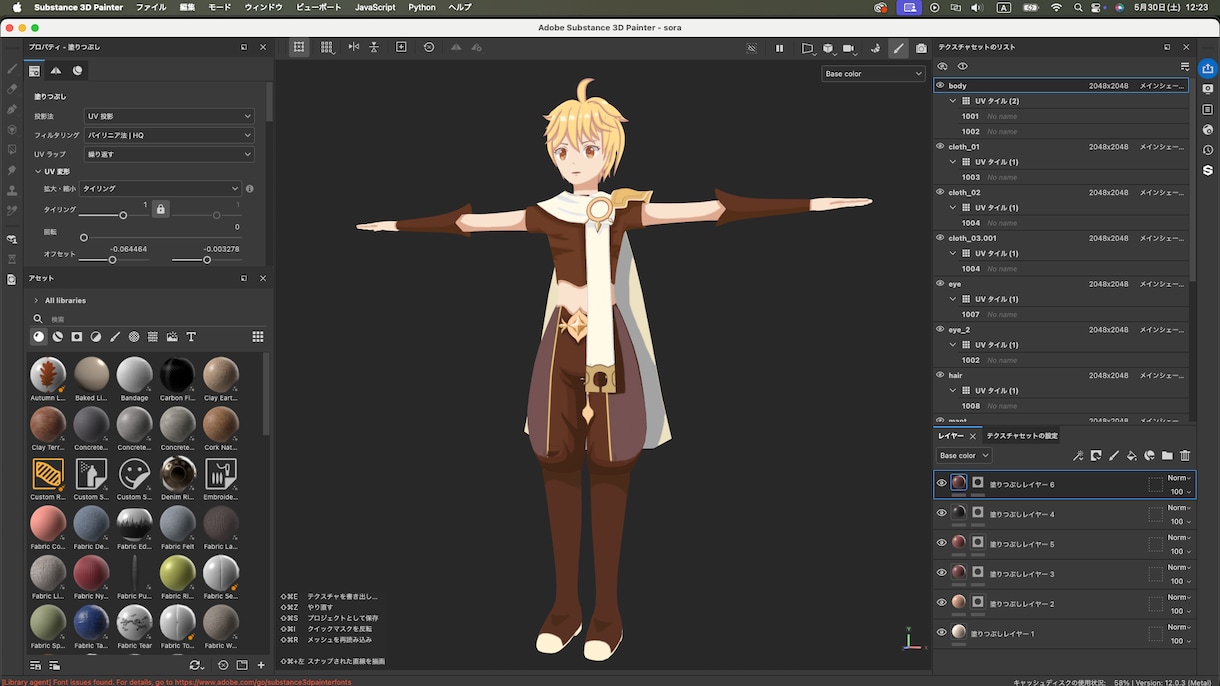Add a paint layer with the brush icon
This screenshot has height=686, width=1220.
[1114, 456]
